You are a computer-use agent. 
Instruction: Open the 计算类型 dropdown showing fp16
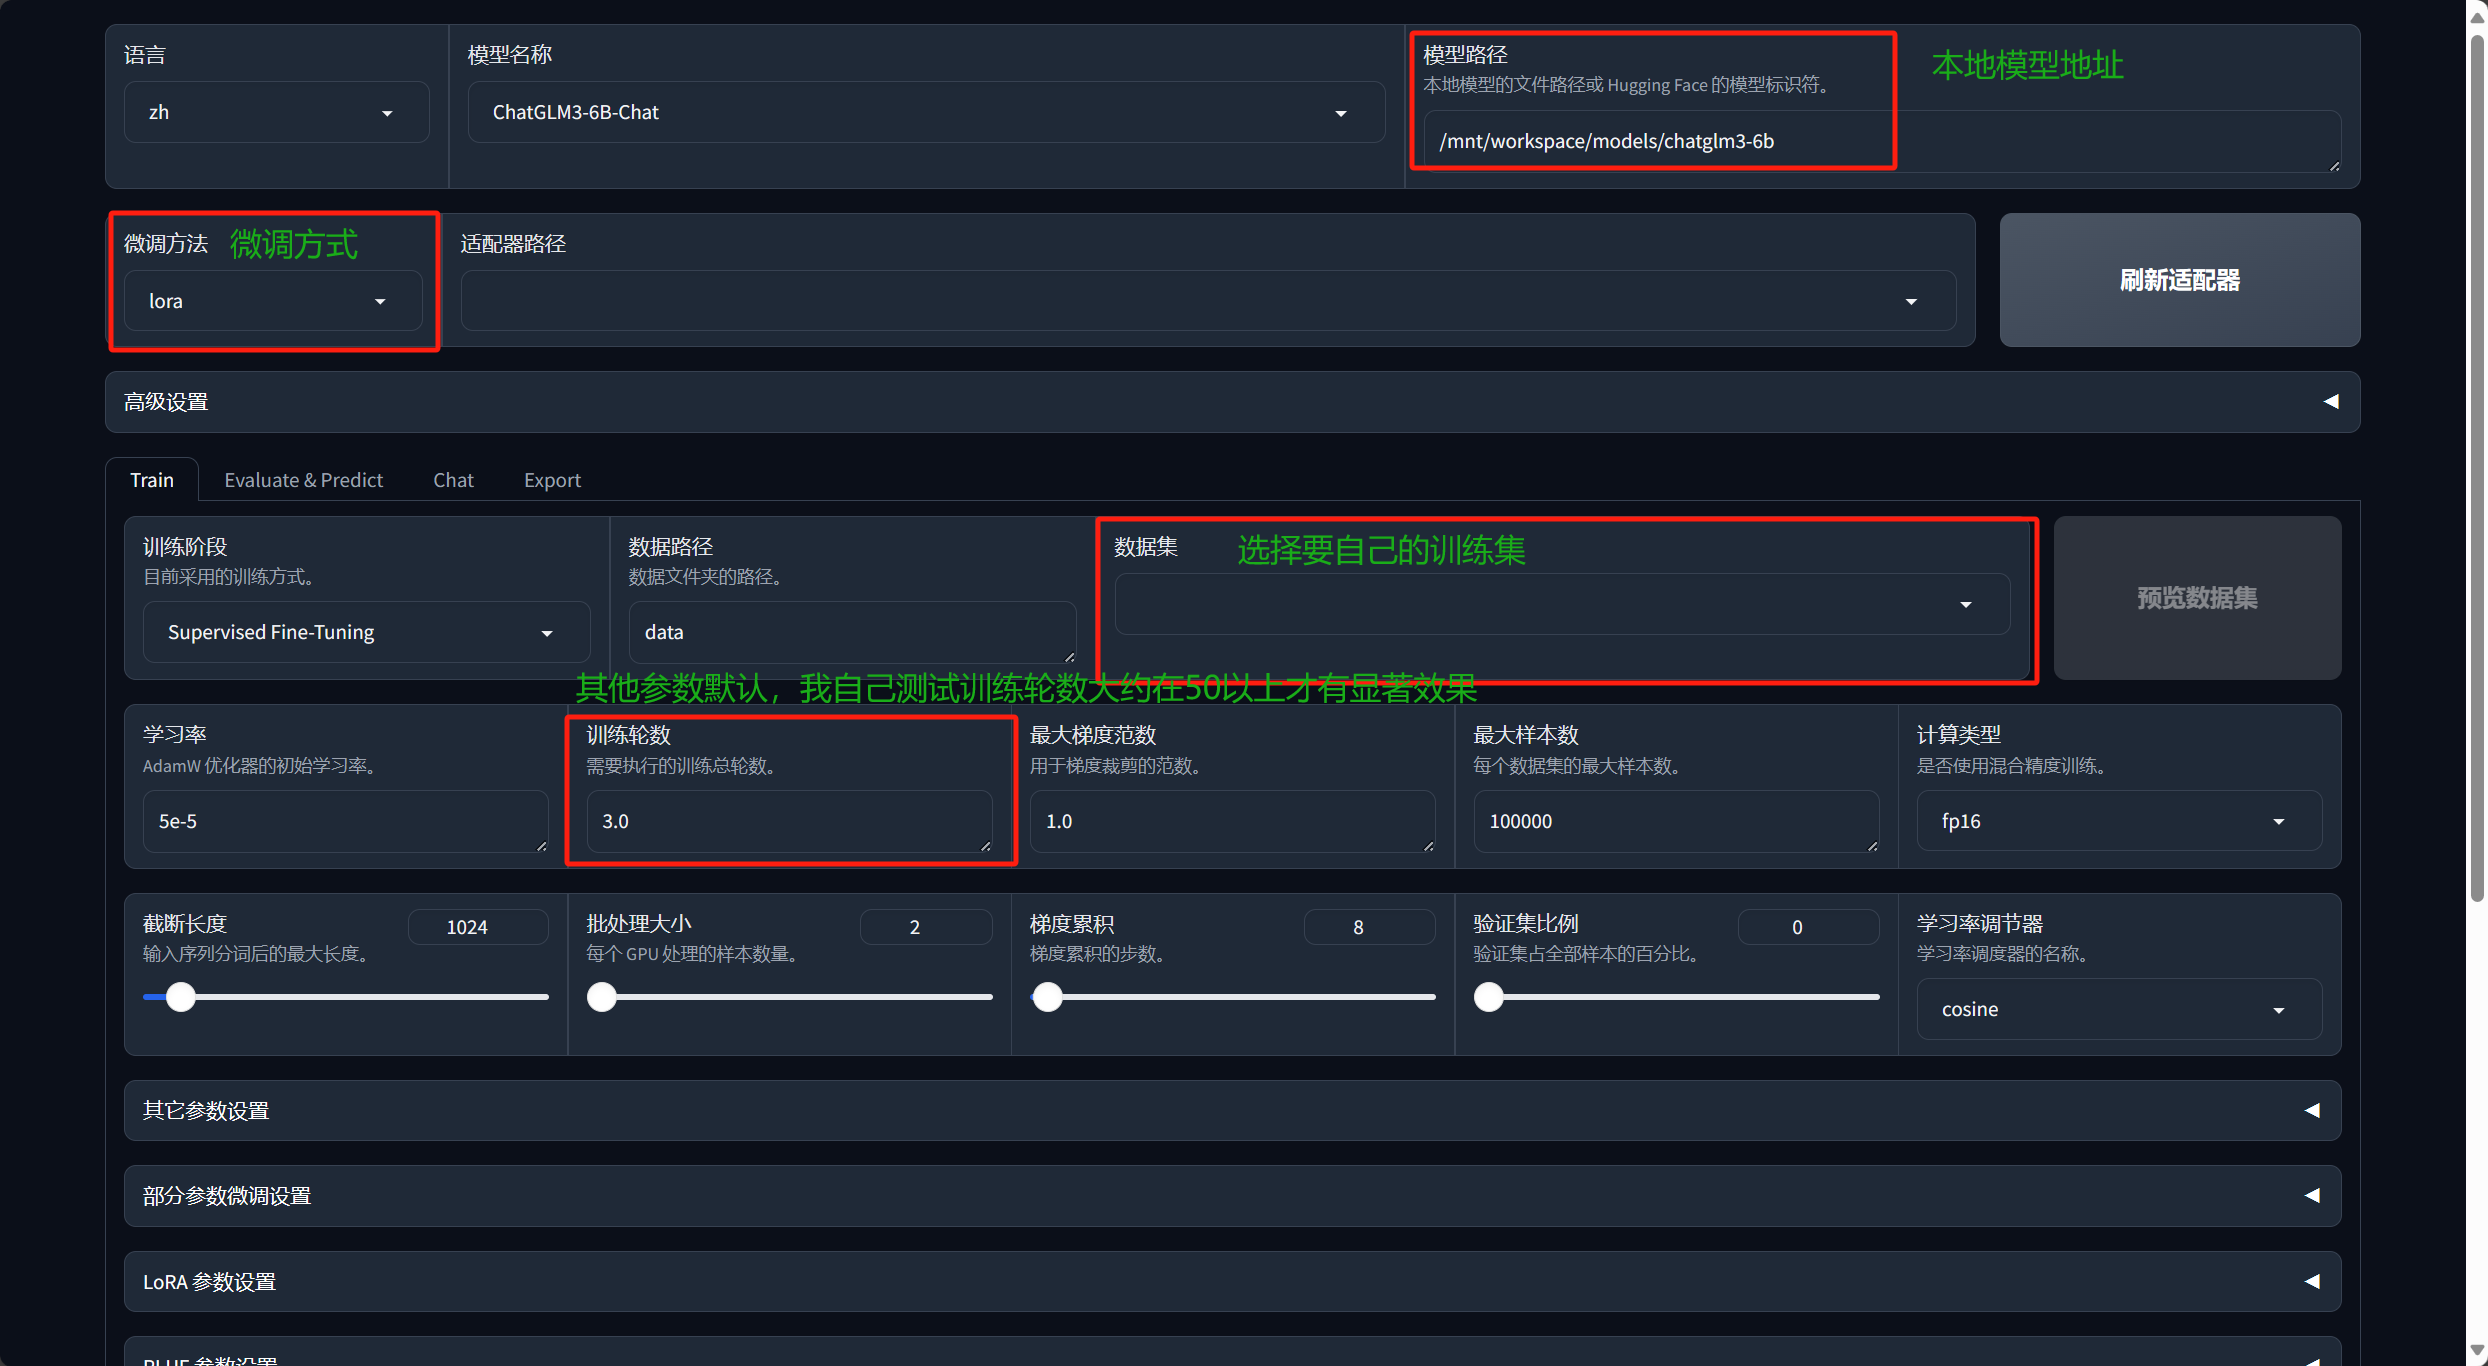[x=2119, y=821]
